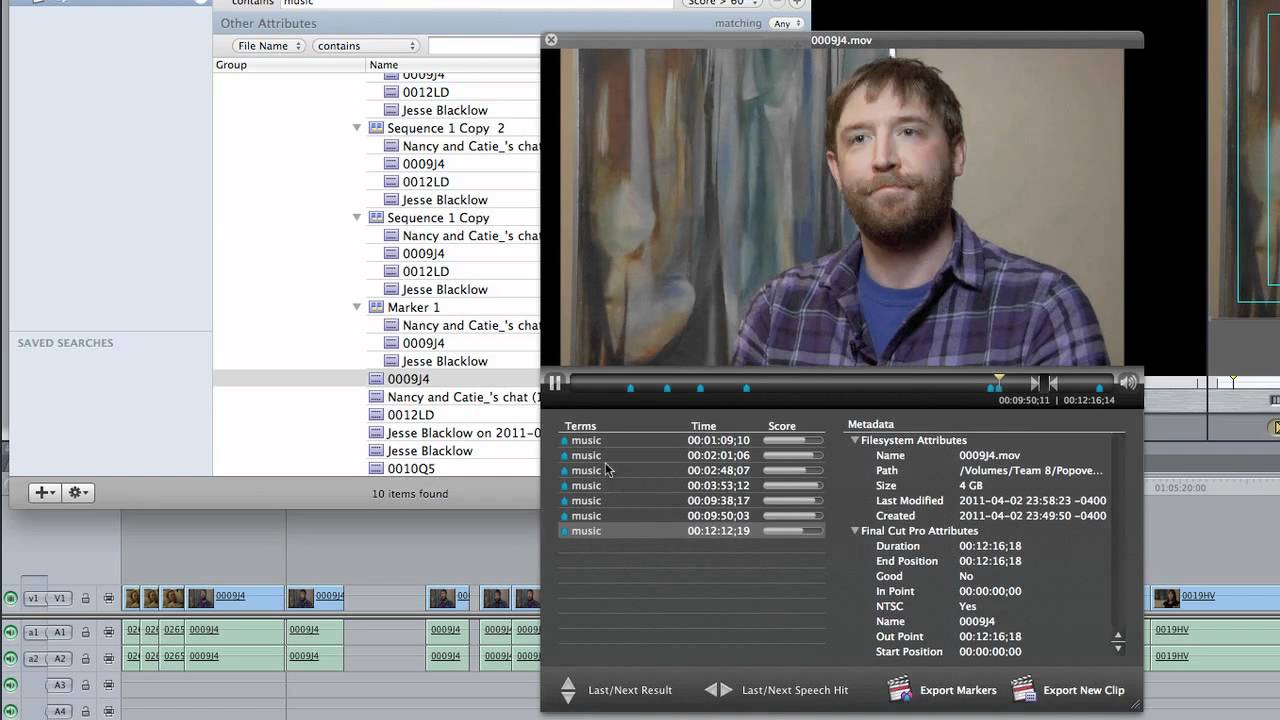This screenshot has height=720, width=1280.
Task: Collapse the Sequence 1 Copy group
Action: 356,217
